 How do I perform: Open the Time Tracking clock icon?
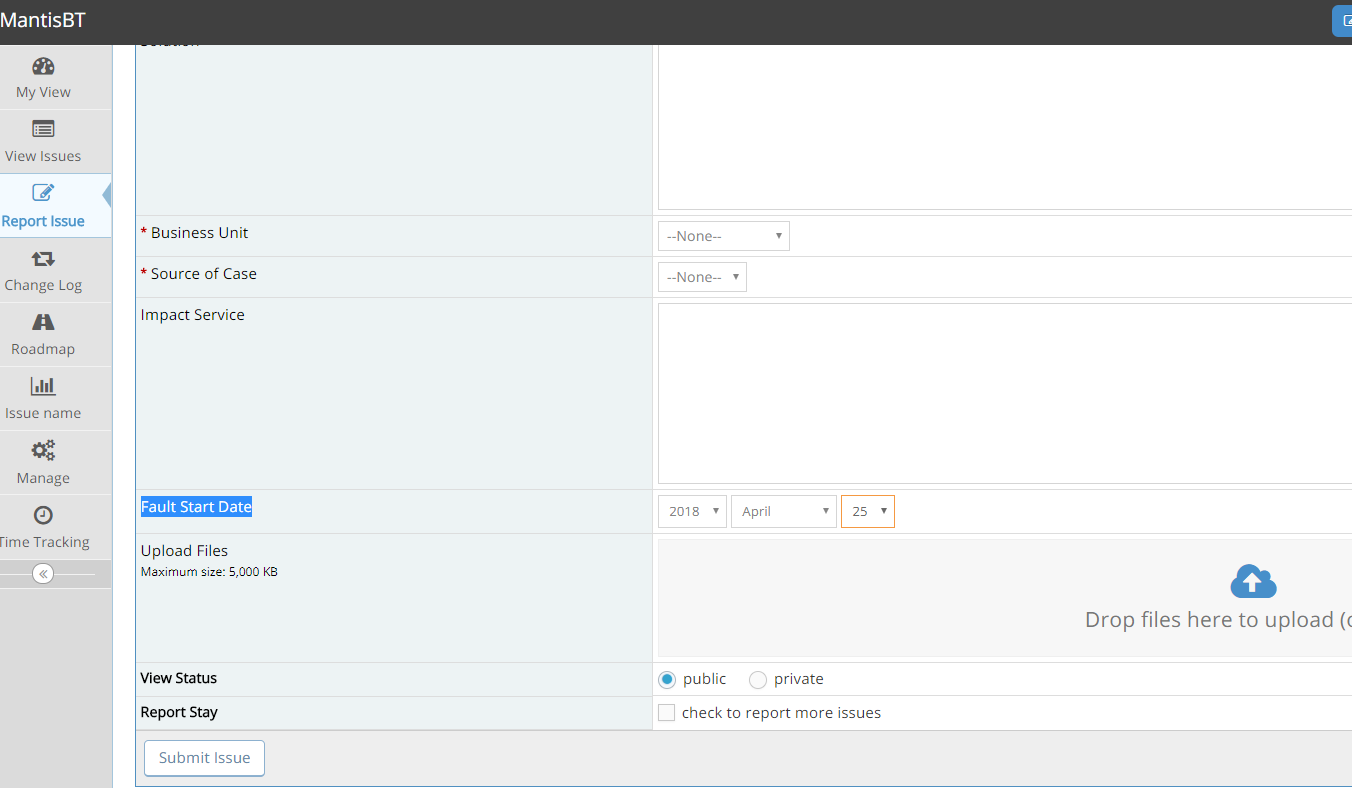pos(43,515)
